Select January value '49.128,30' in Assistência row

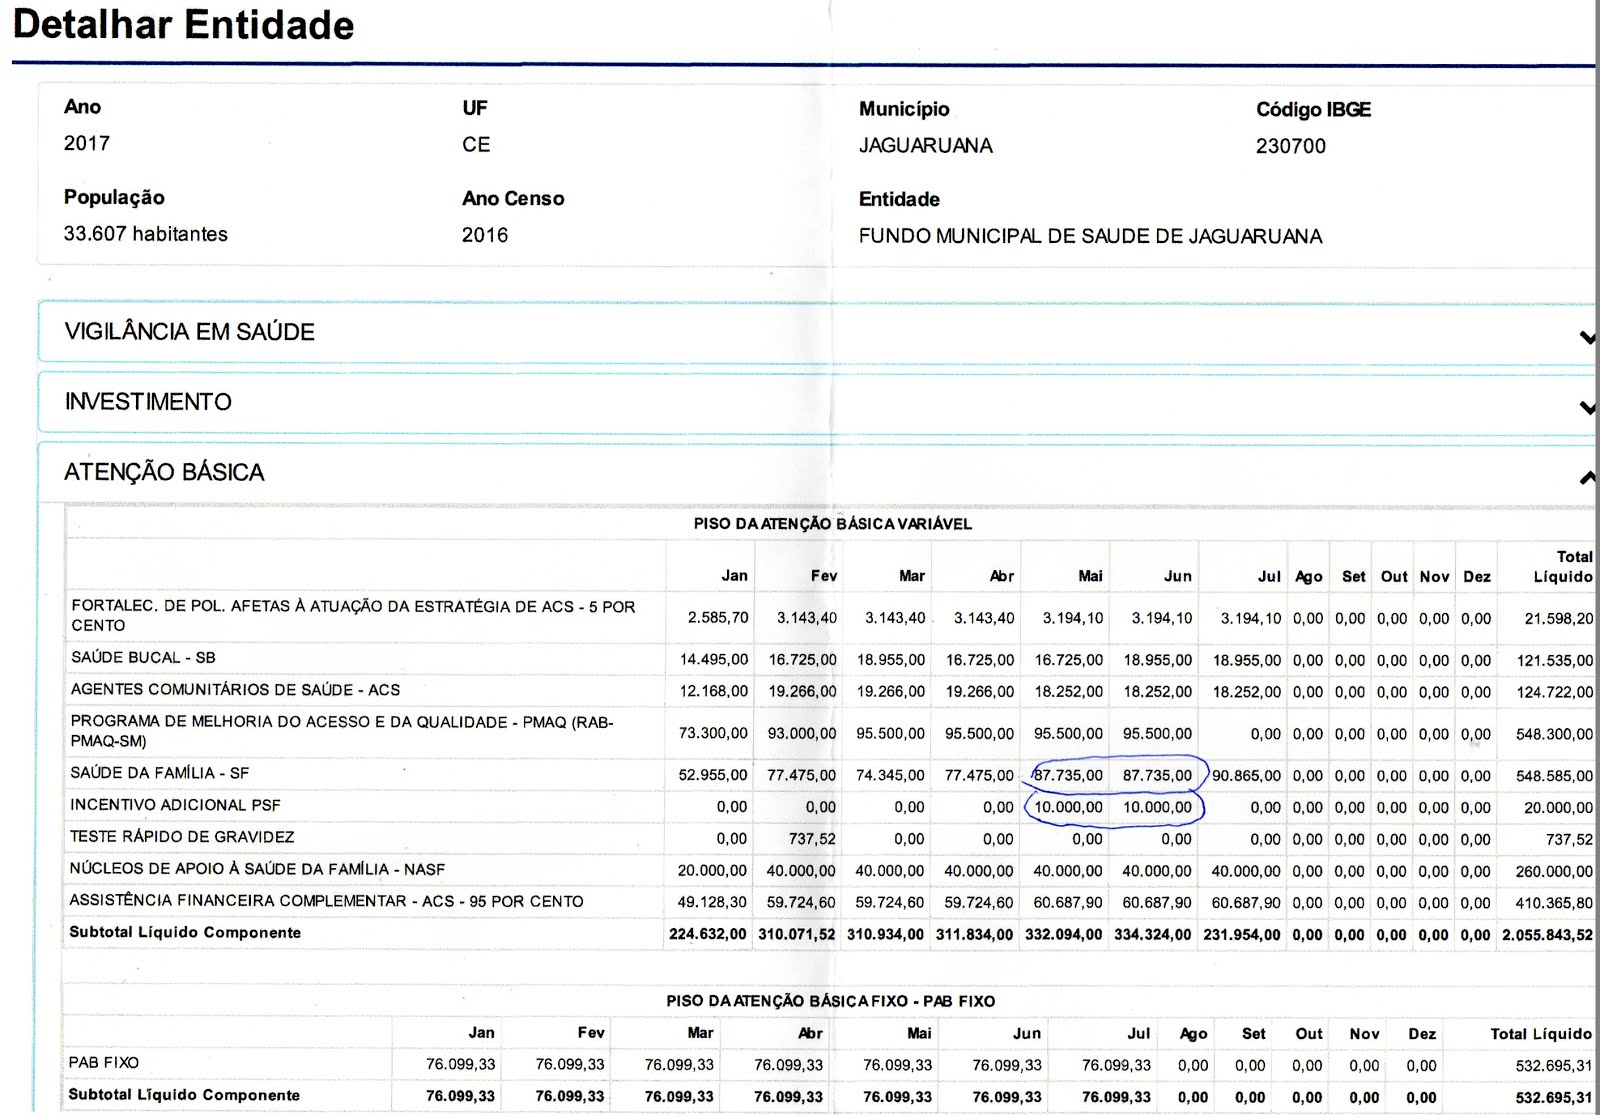pyautogui.click(x=712, y=902)
